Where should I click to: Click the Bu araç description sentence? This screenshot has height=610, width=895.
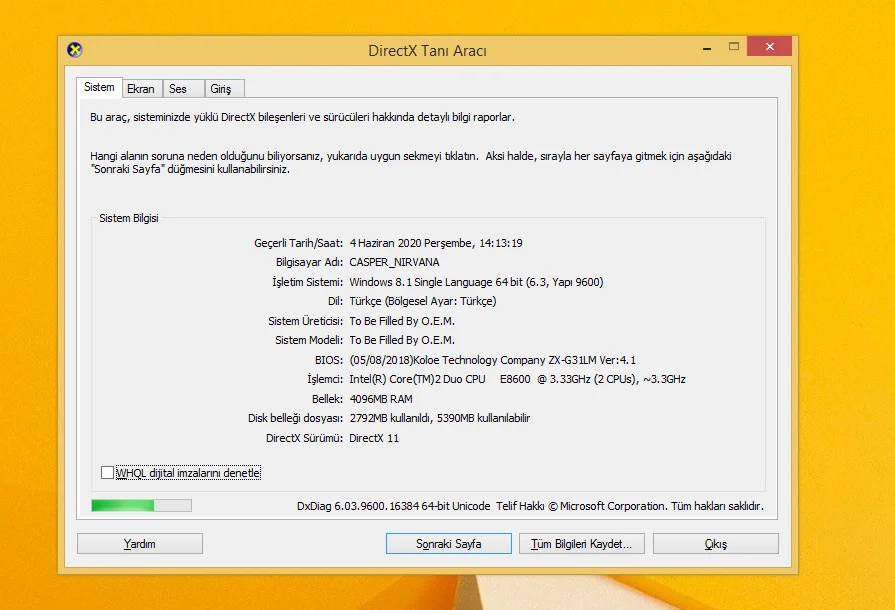point(303,117)
